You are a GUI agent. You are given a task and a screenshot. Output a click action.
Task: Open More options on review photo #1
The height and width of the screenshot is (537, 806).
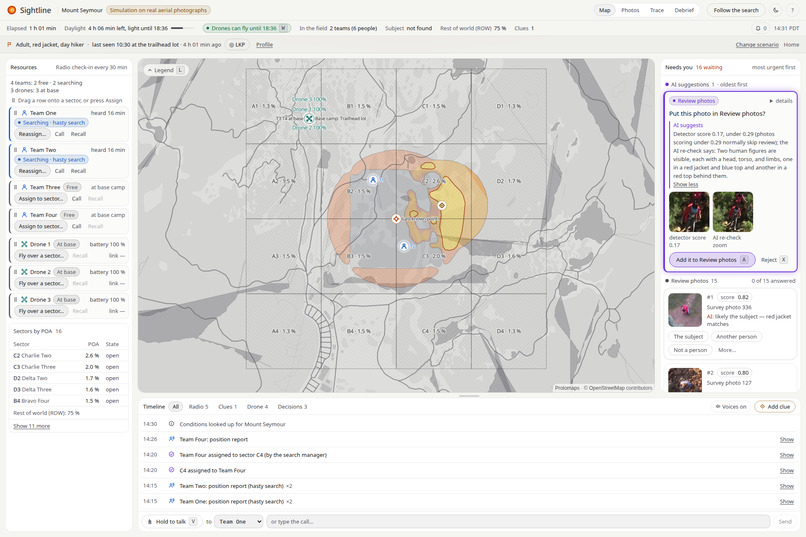727,350
